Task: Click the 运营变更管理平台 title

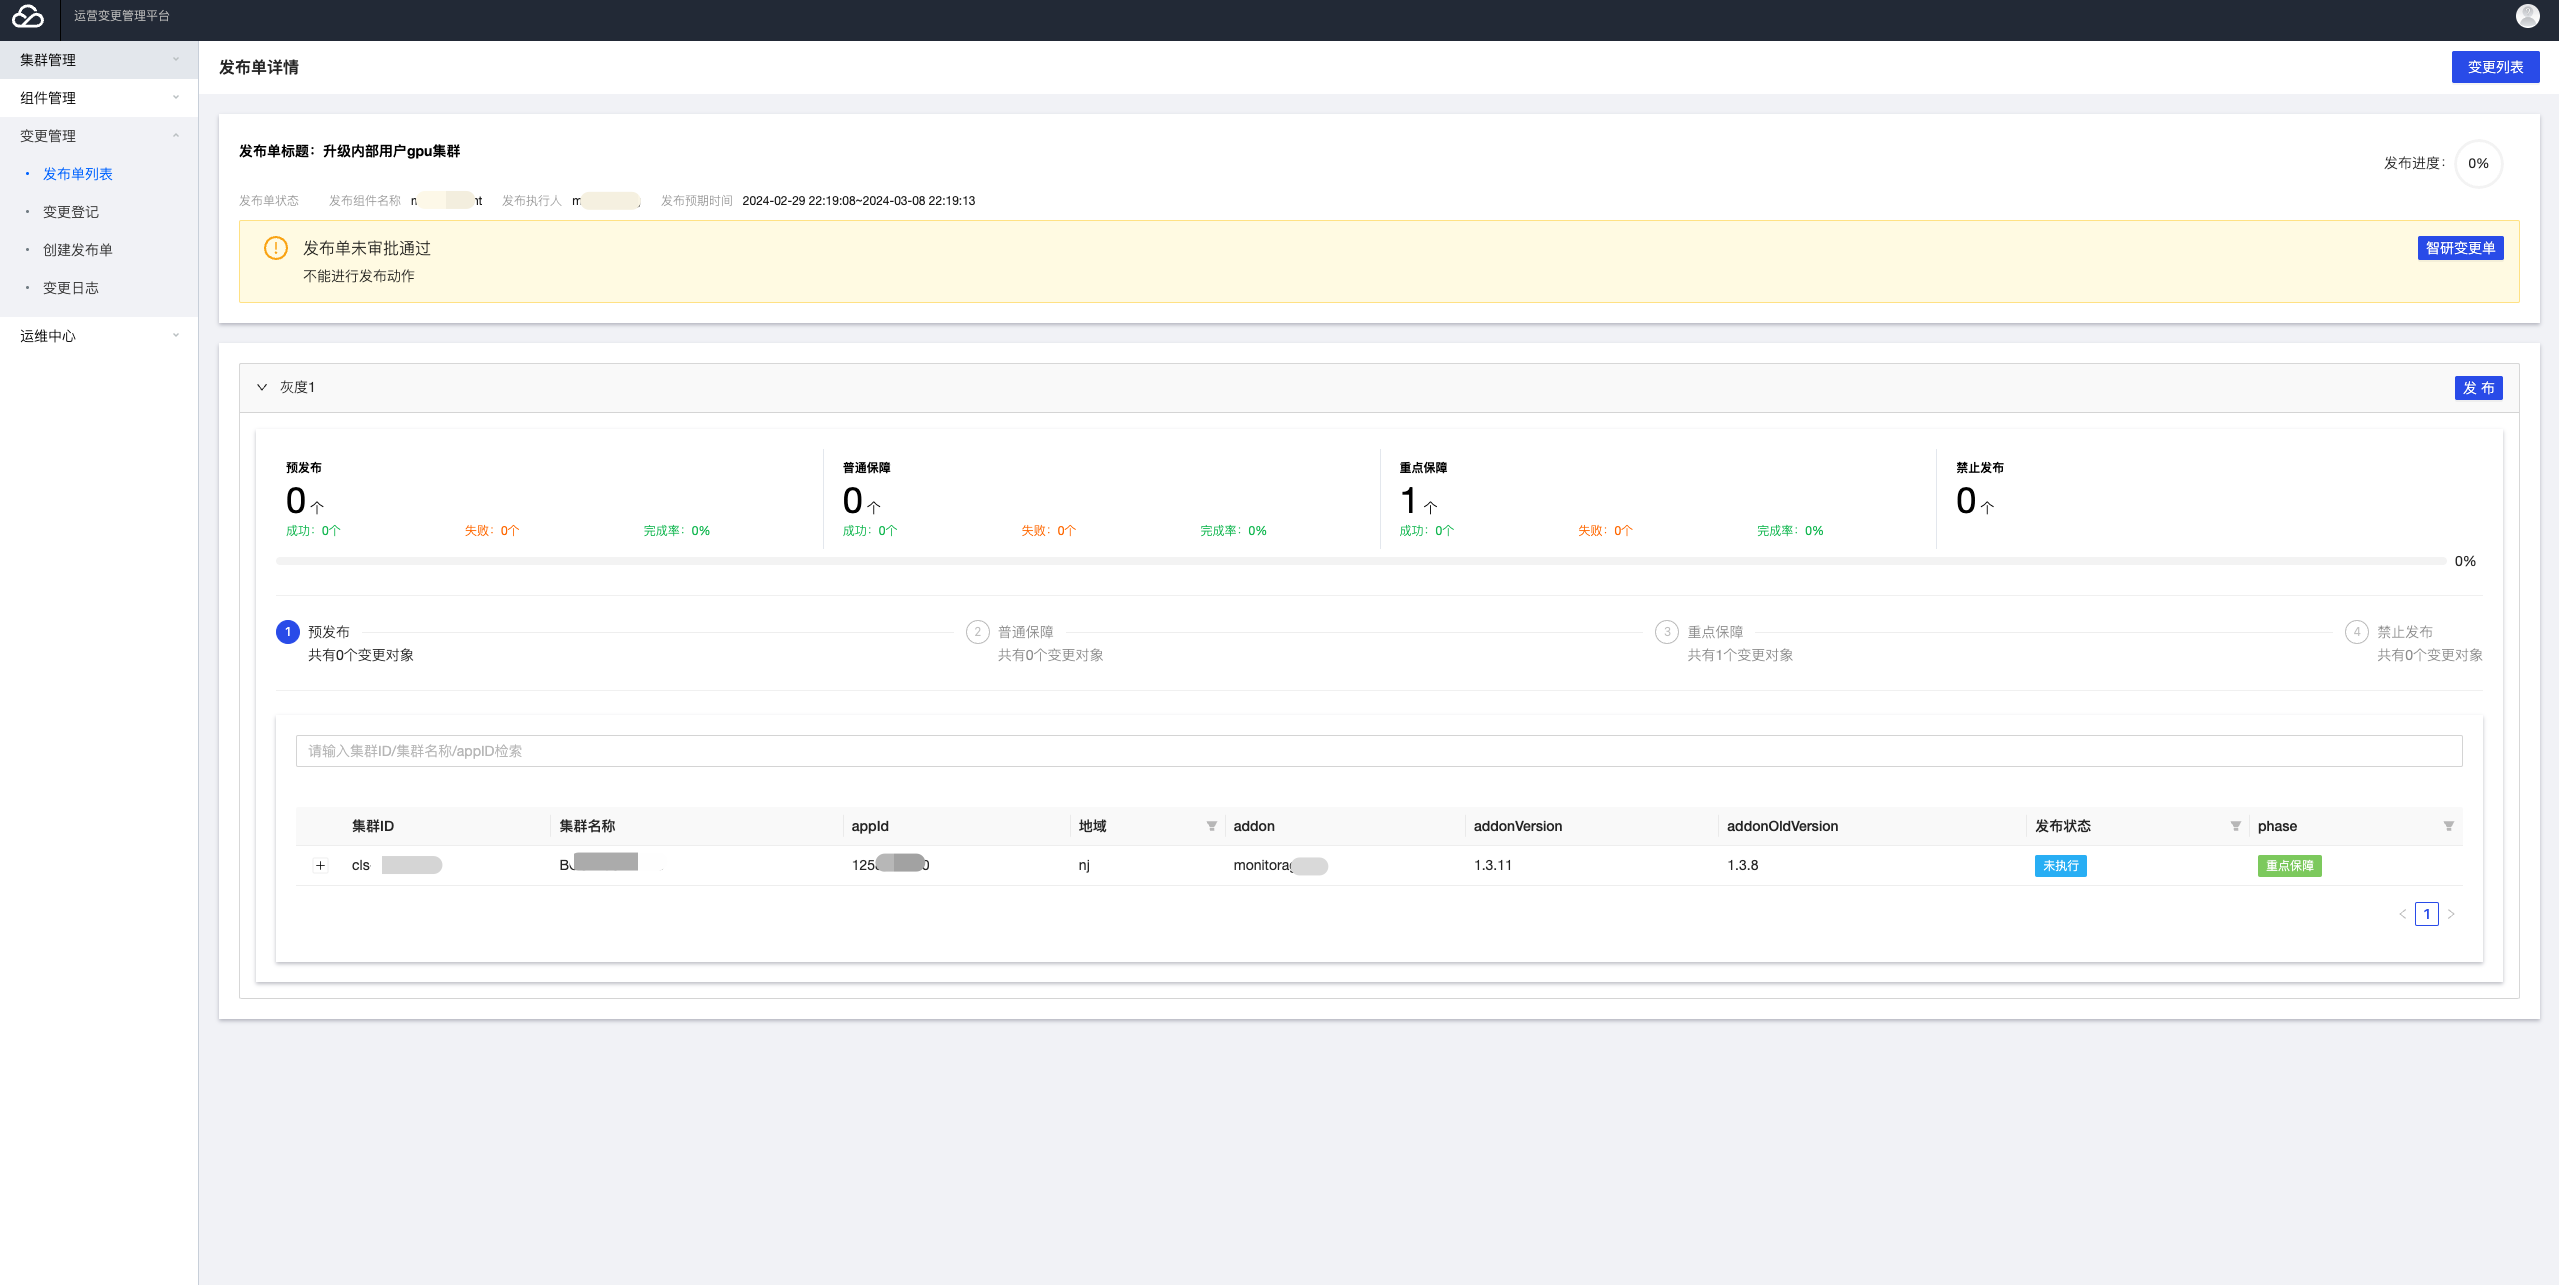Action: point(122,16)
